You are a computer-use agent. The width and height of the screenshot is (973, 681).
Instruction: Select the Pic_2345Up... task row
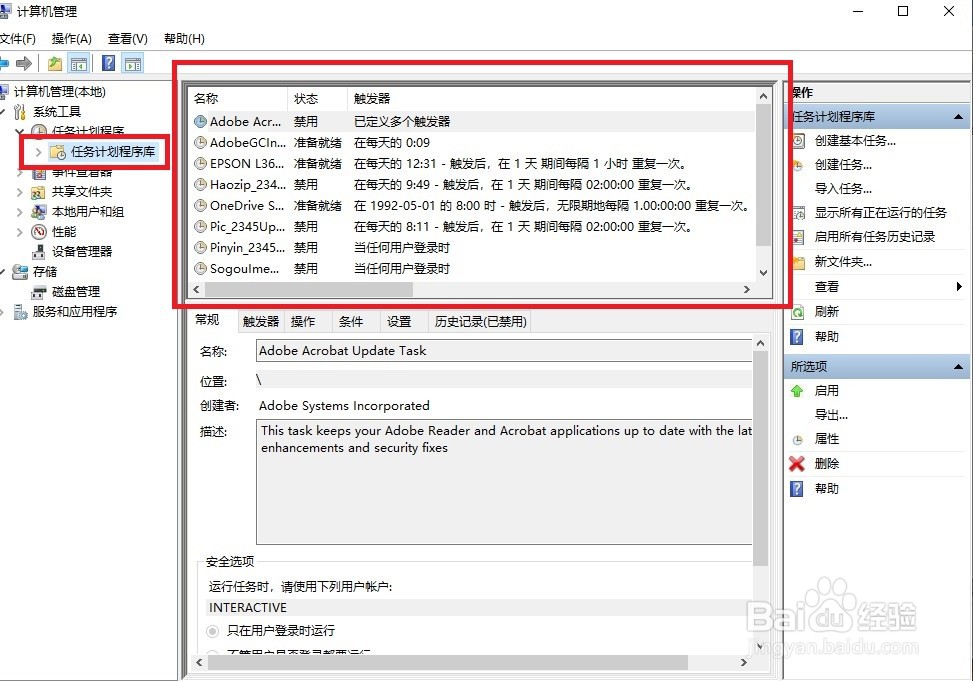472,227
